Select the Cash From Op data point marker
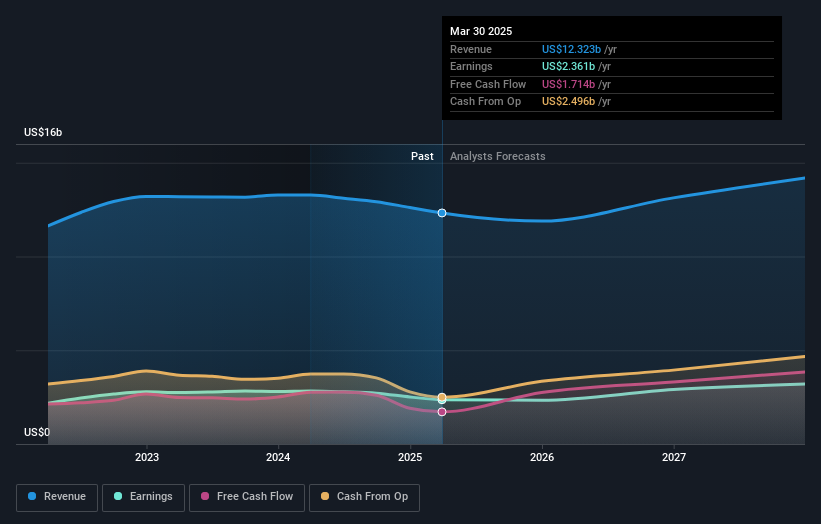The height and width of the screenshot is (524, 821). [x=442, y=397]
